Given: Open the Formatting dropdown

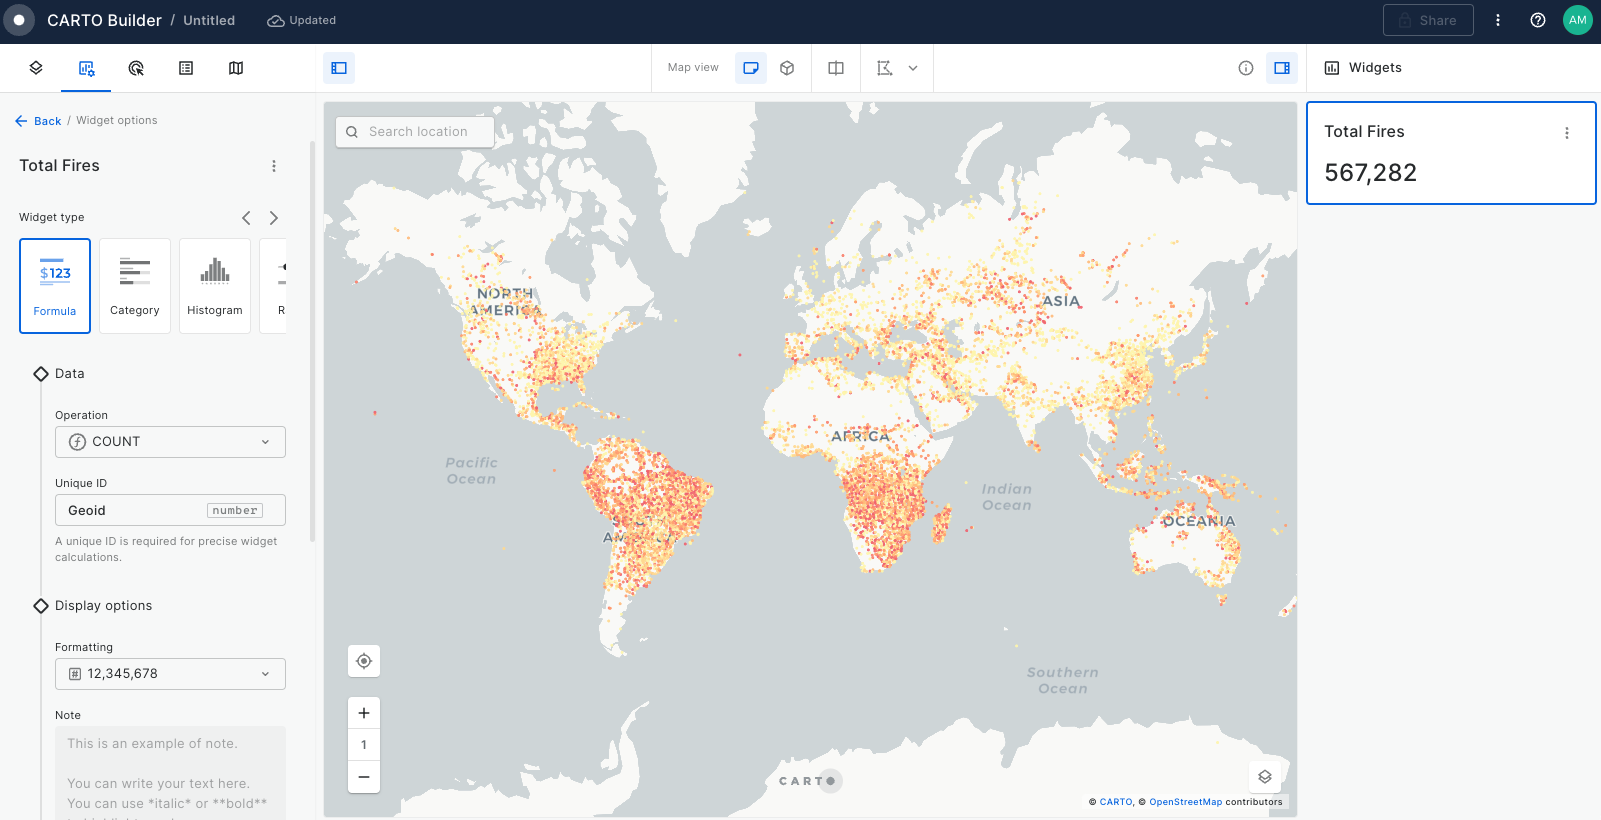Looking at the screenshot, I should 170,674.
